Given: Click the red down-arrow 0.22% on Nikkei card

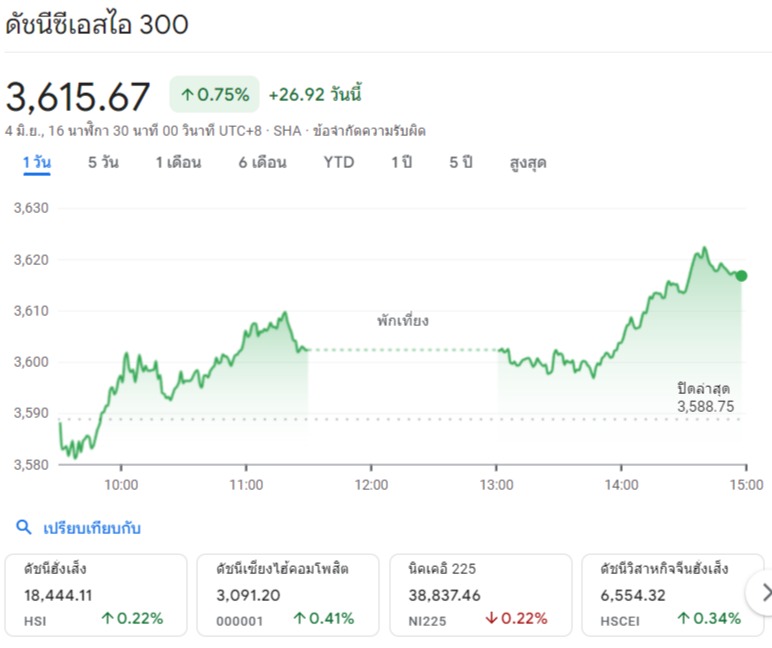Looking at the screenshot, I should 517,618.
